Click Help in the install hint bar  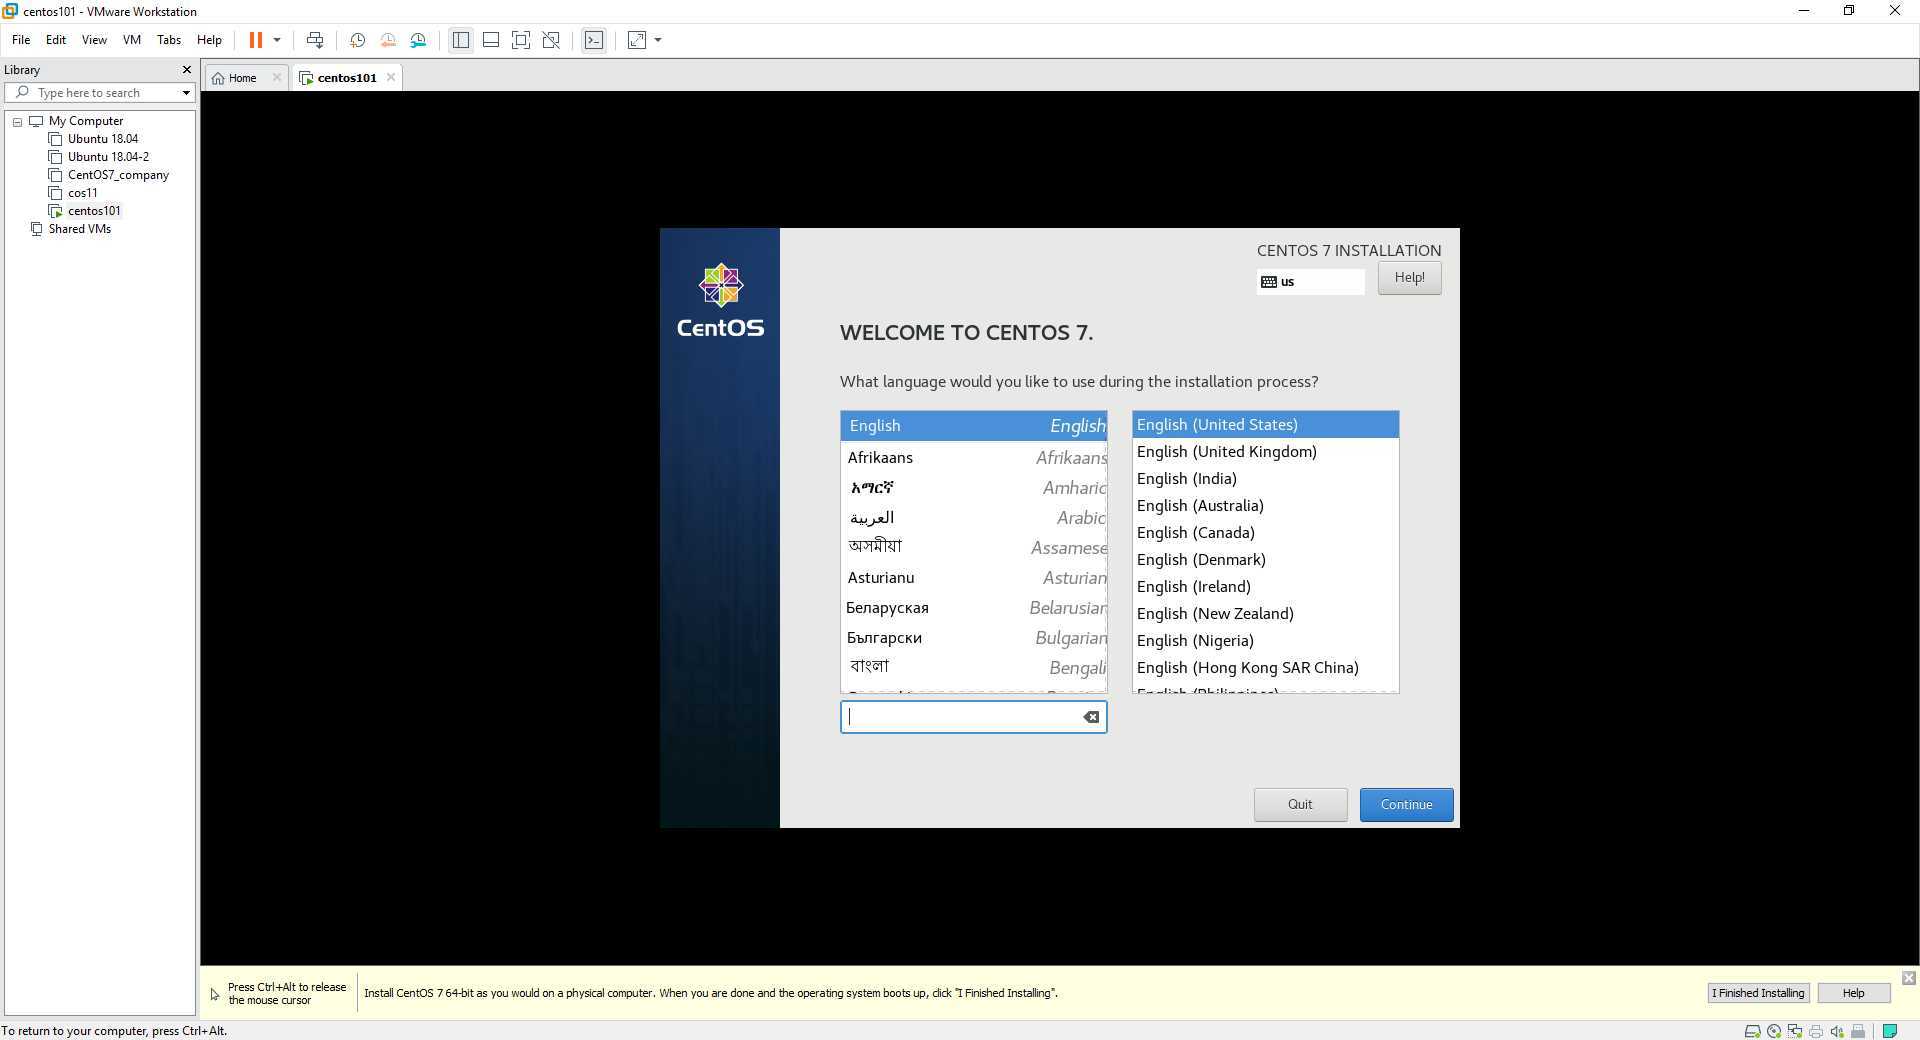tap(1853, 993)
